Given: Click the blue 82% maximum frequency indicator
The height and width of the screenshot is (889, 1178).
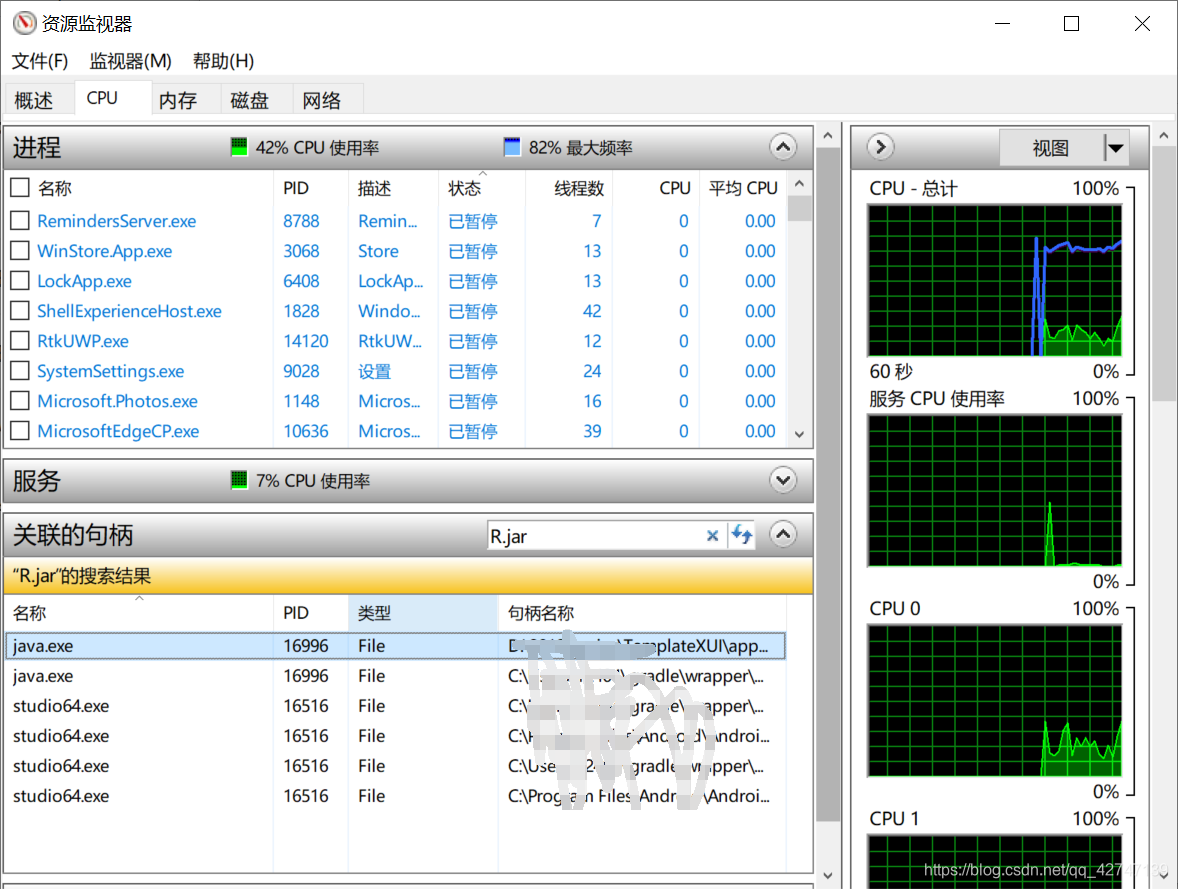Looking at the screenshot, I should tap(512, 147).
